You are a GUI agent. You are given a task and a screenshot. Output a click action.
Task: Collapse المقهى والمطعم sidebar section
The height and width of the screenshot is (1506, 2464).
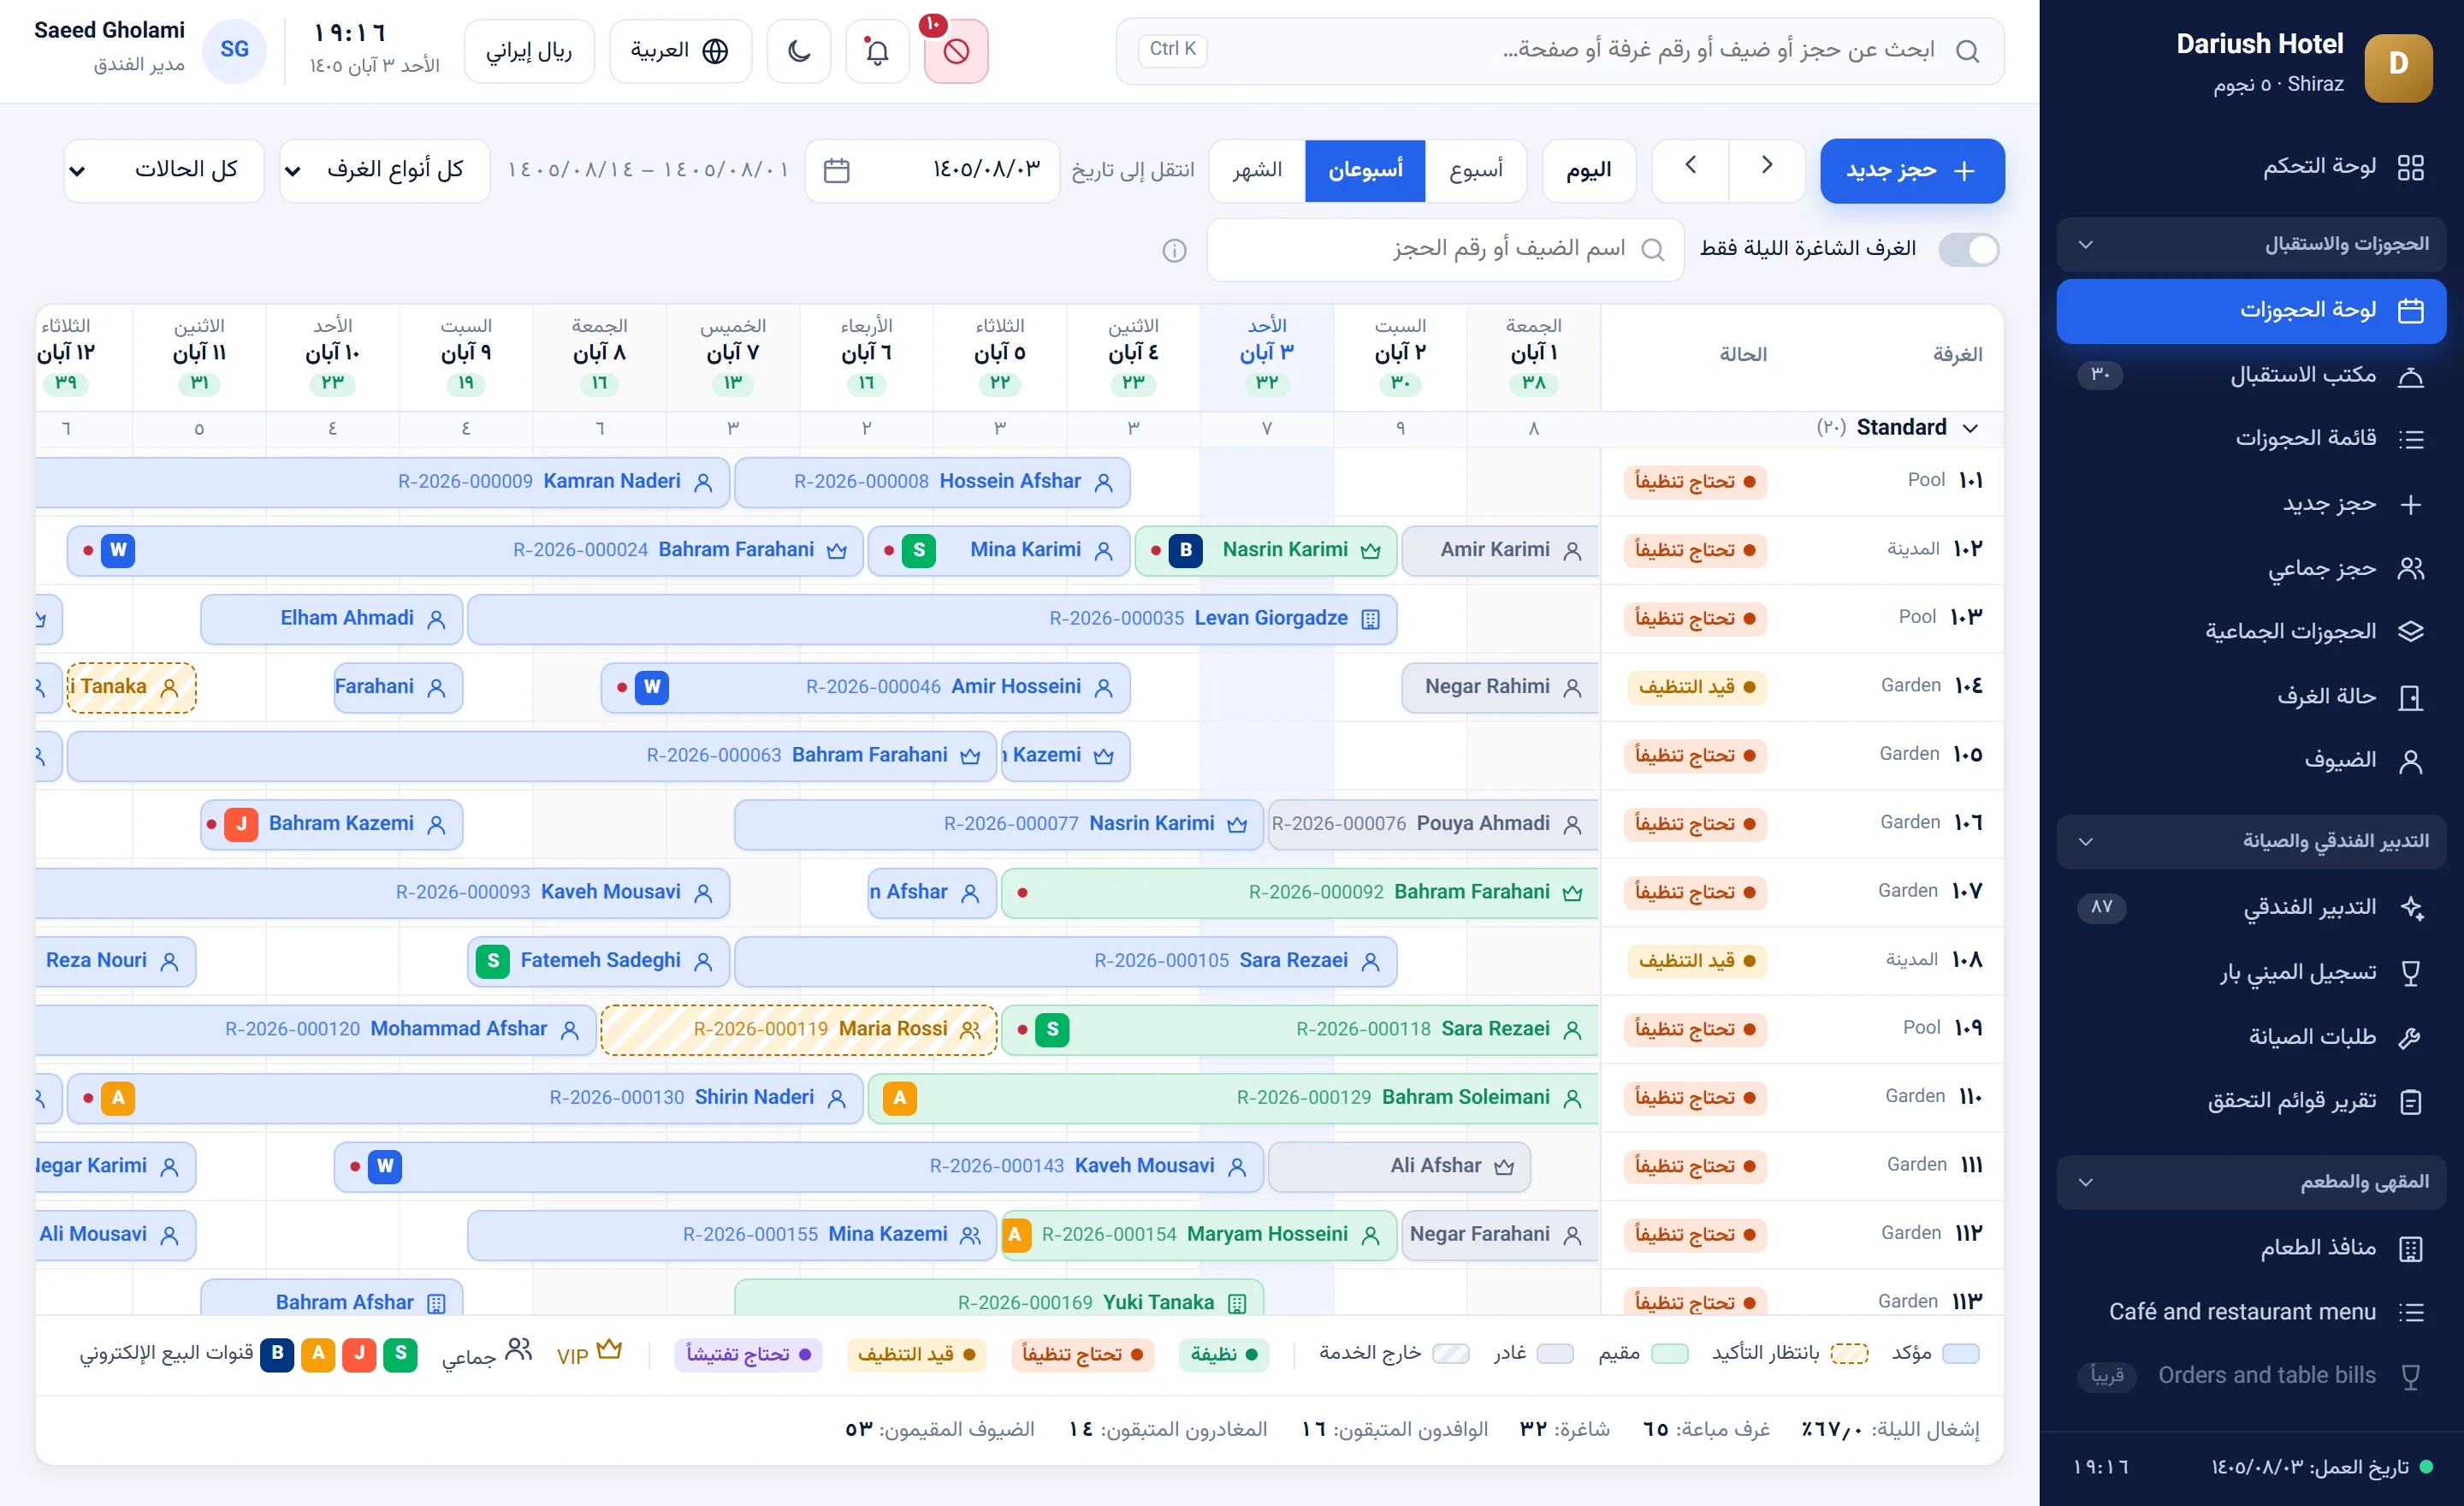(2251, 1182)
